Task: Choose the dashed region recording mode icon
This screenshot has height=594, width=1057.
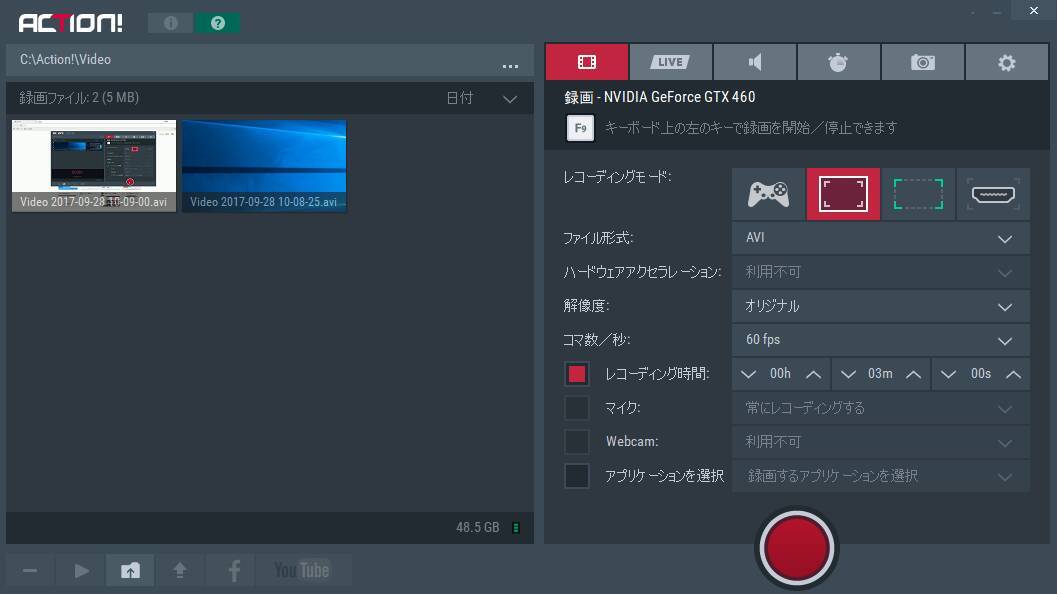Action: (x=918, y=194)
